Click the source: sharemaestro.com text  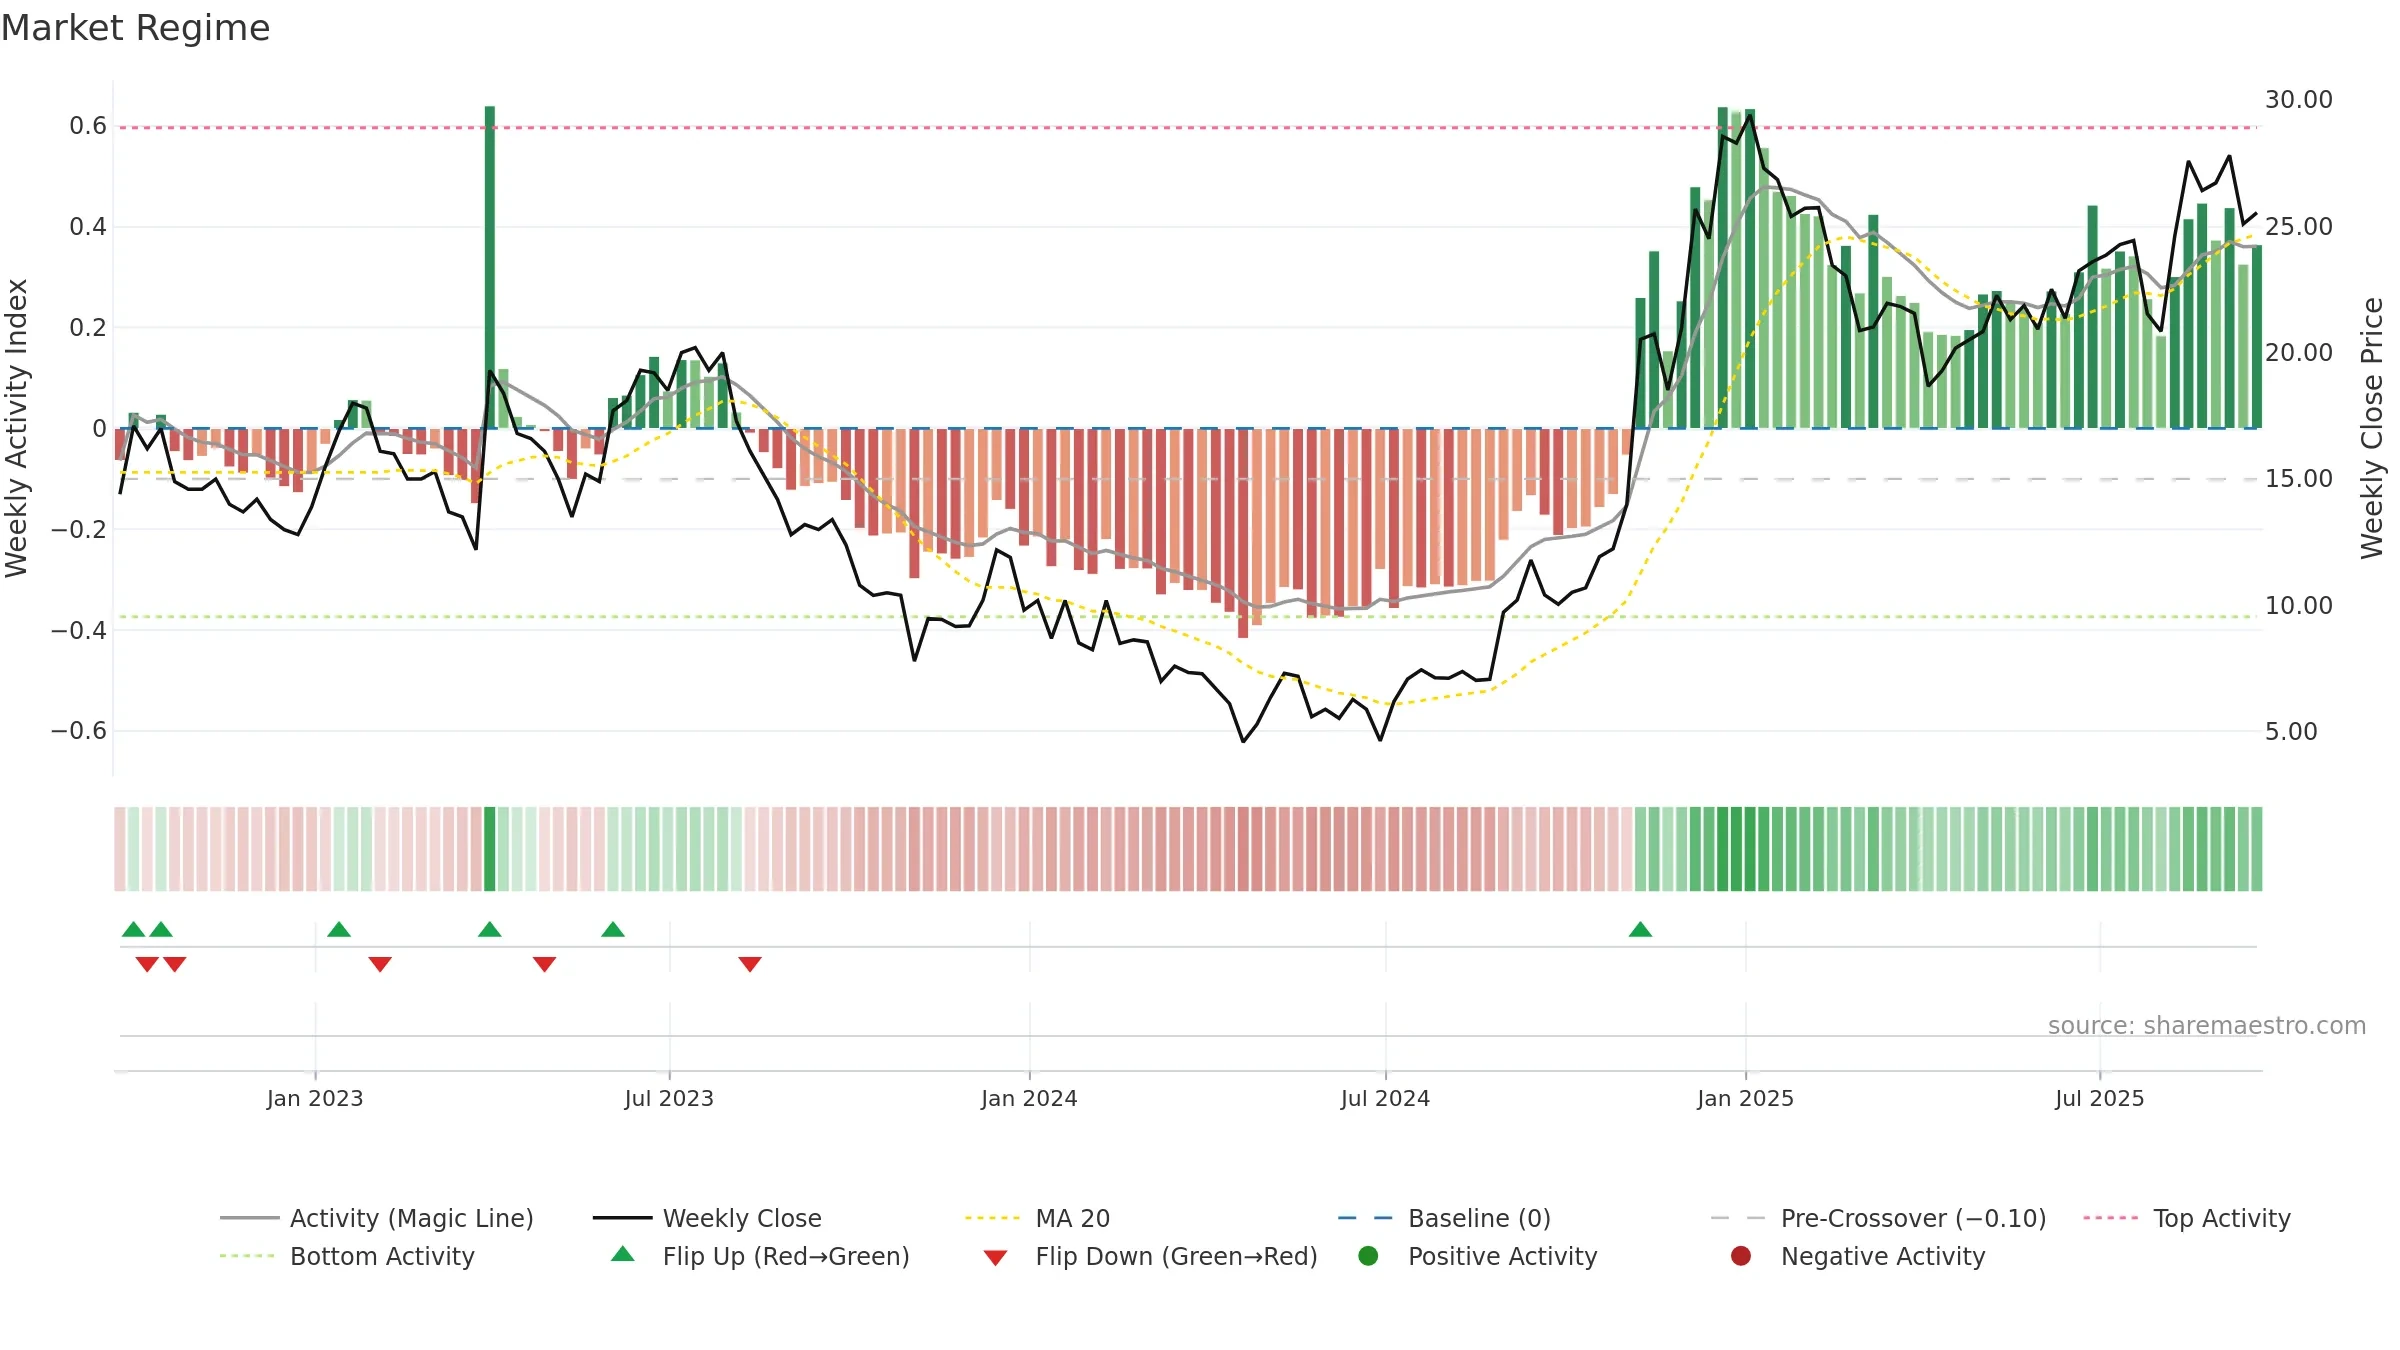pyautogui.click(x=2207, y=1026)
